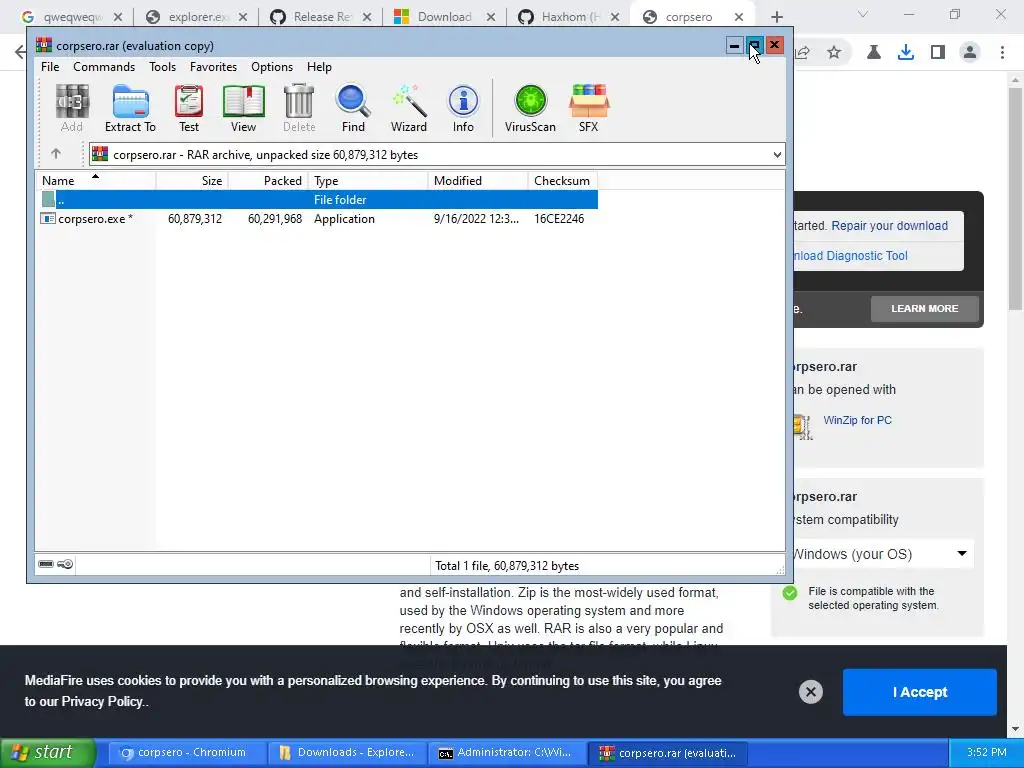Viewport: 1024px width, 768px height.
Task: Select the parent '..' File folder row
Action: (317, 200)
